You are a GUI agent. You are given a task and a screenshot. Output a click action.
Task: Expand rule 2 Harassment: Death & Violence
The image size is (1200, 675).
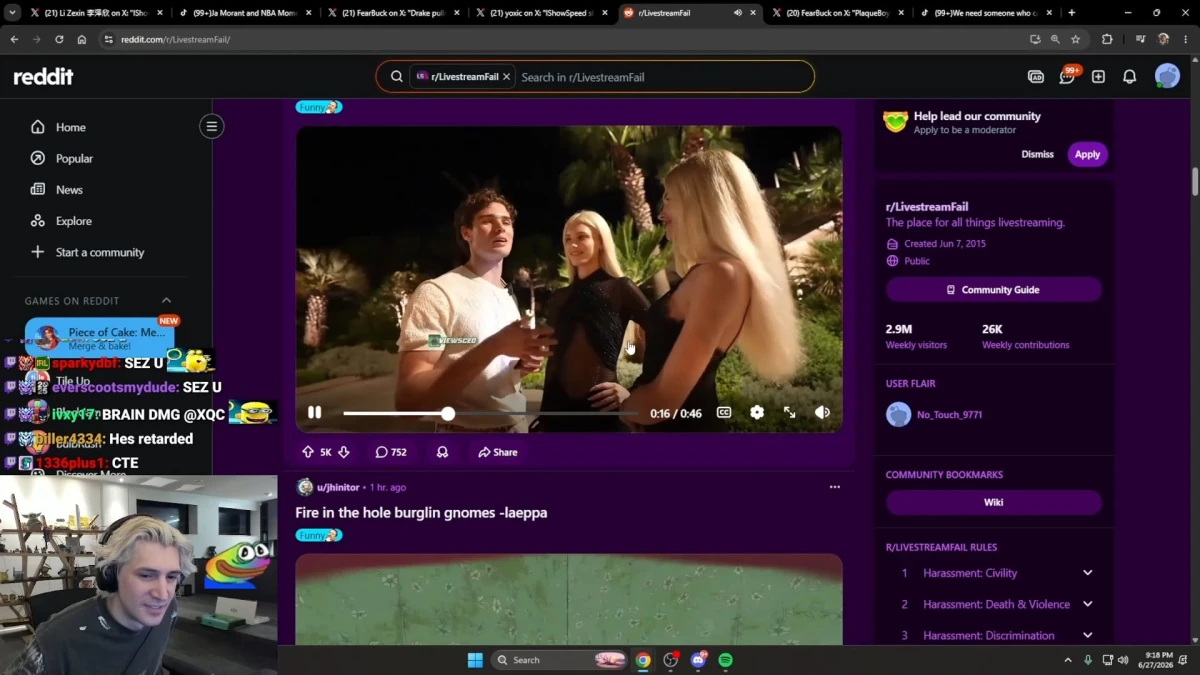1087,604
